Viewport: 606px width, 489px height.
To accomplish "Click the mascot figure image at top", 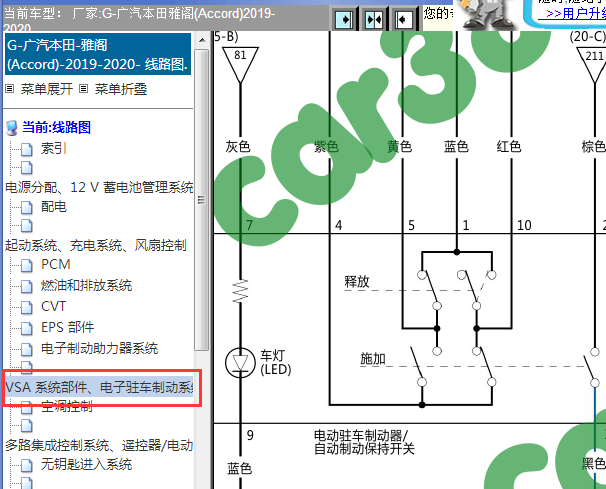I will (486, 15).
